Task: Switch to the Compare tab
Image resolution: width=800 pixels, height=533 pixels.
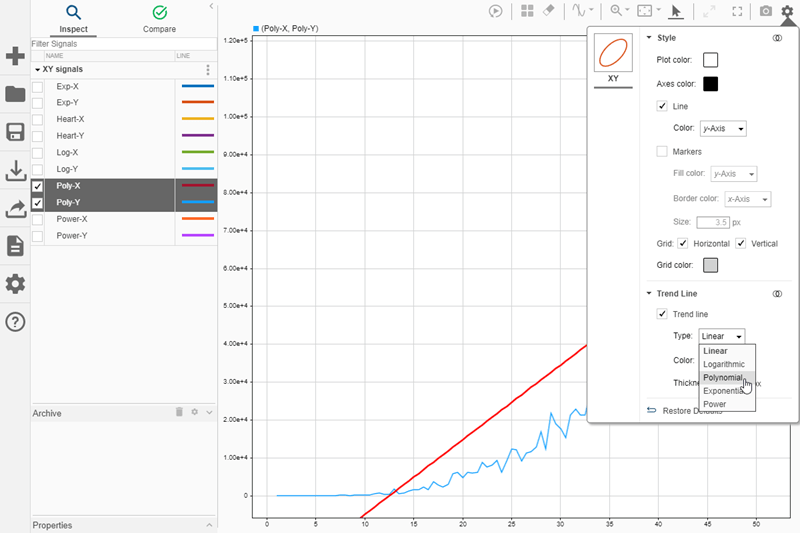Action: pyautogui.click(x=160, y=19)
